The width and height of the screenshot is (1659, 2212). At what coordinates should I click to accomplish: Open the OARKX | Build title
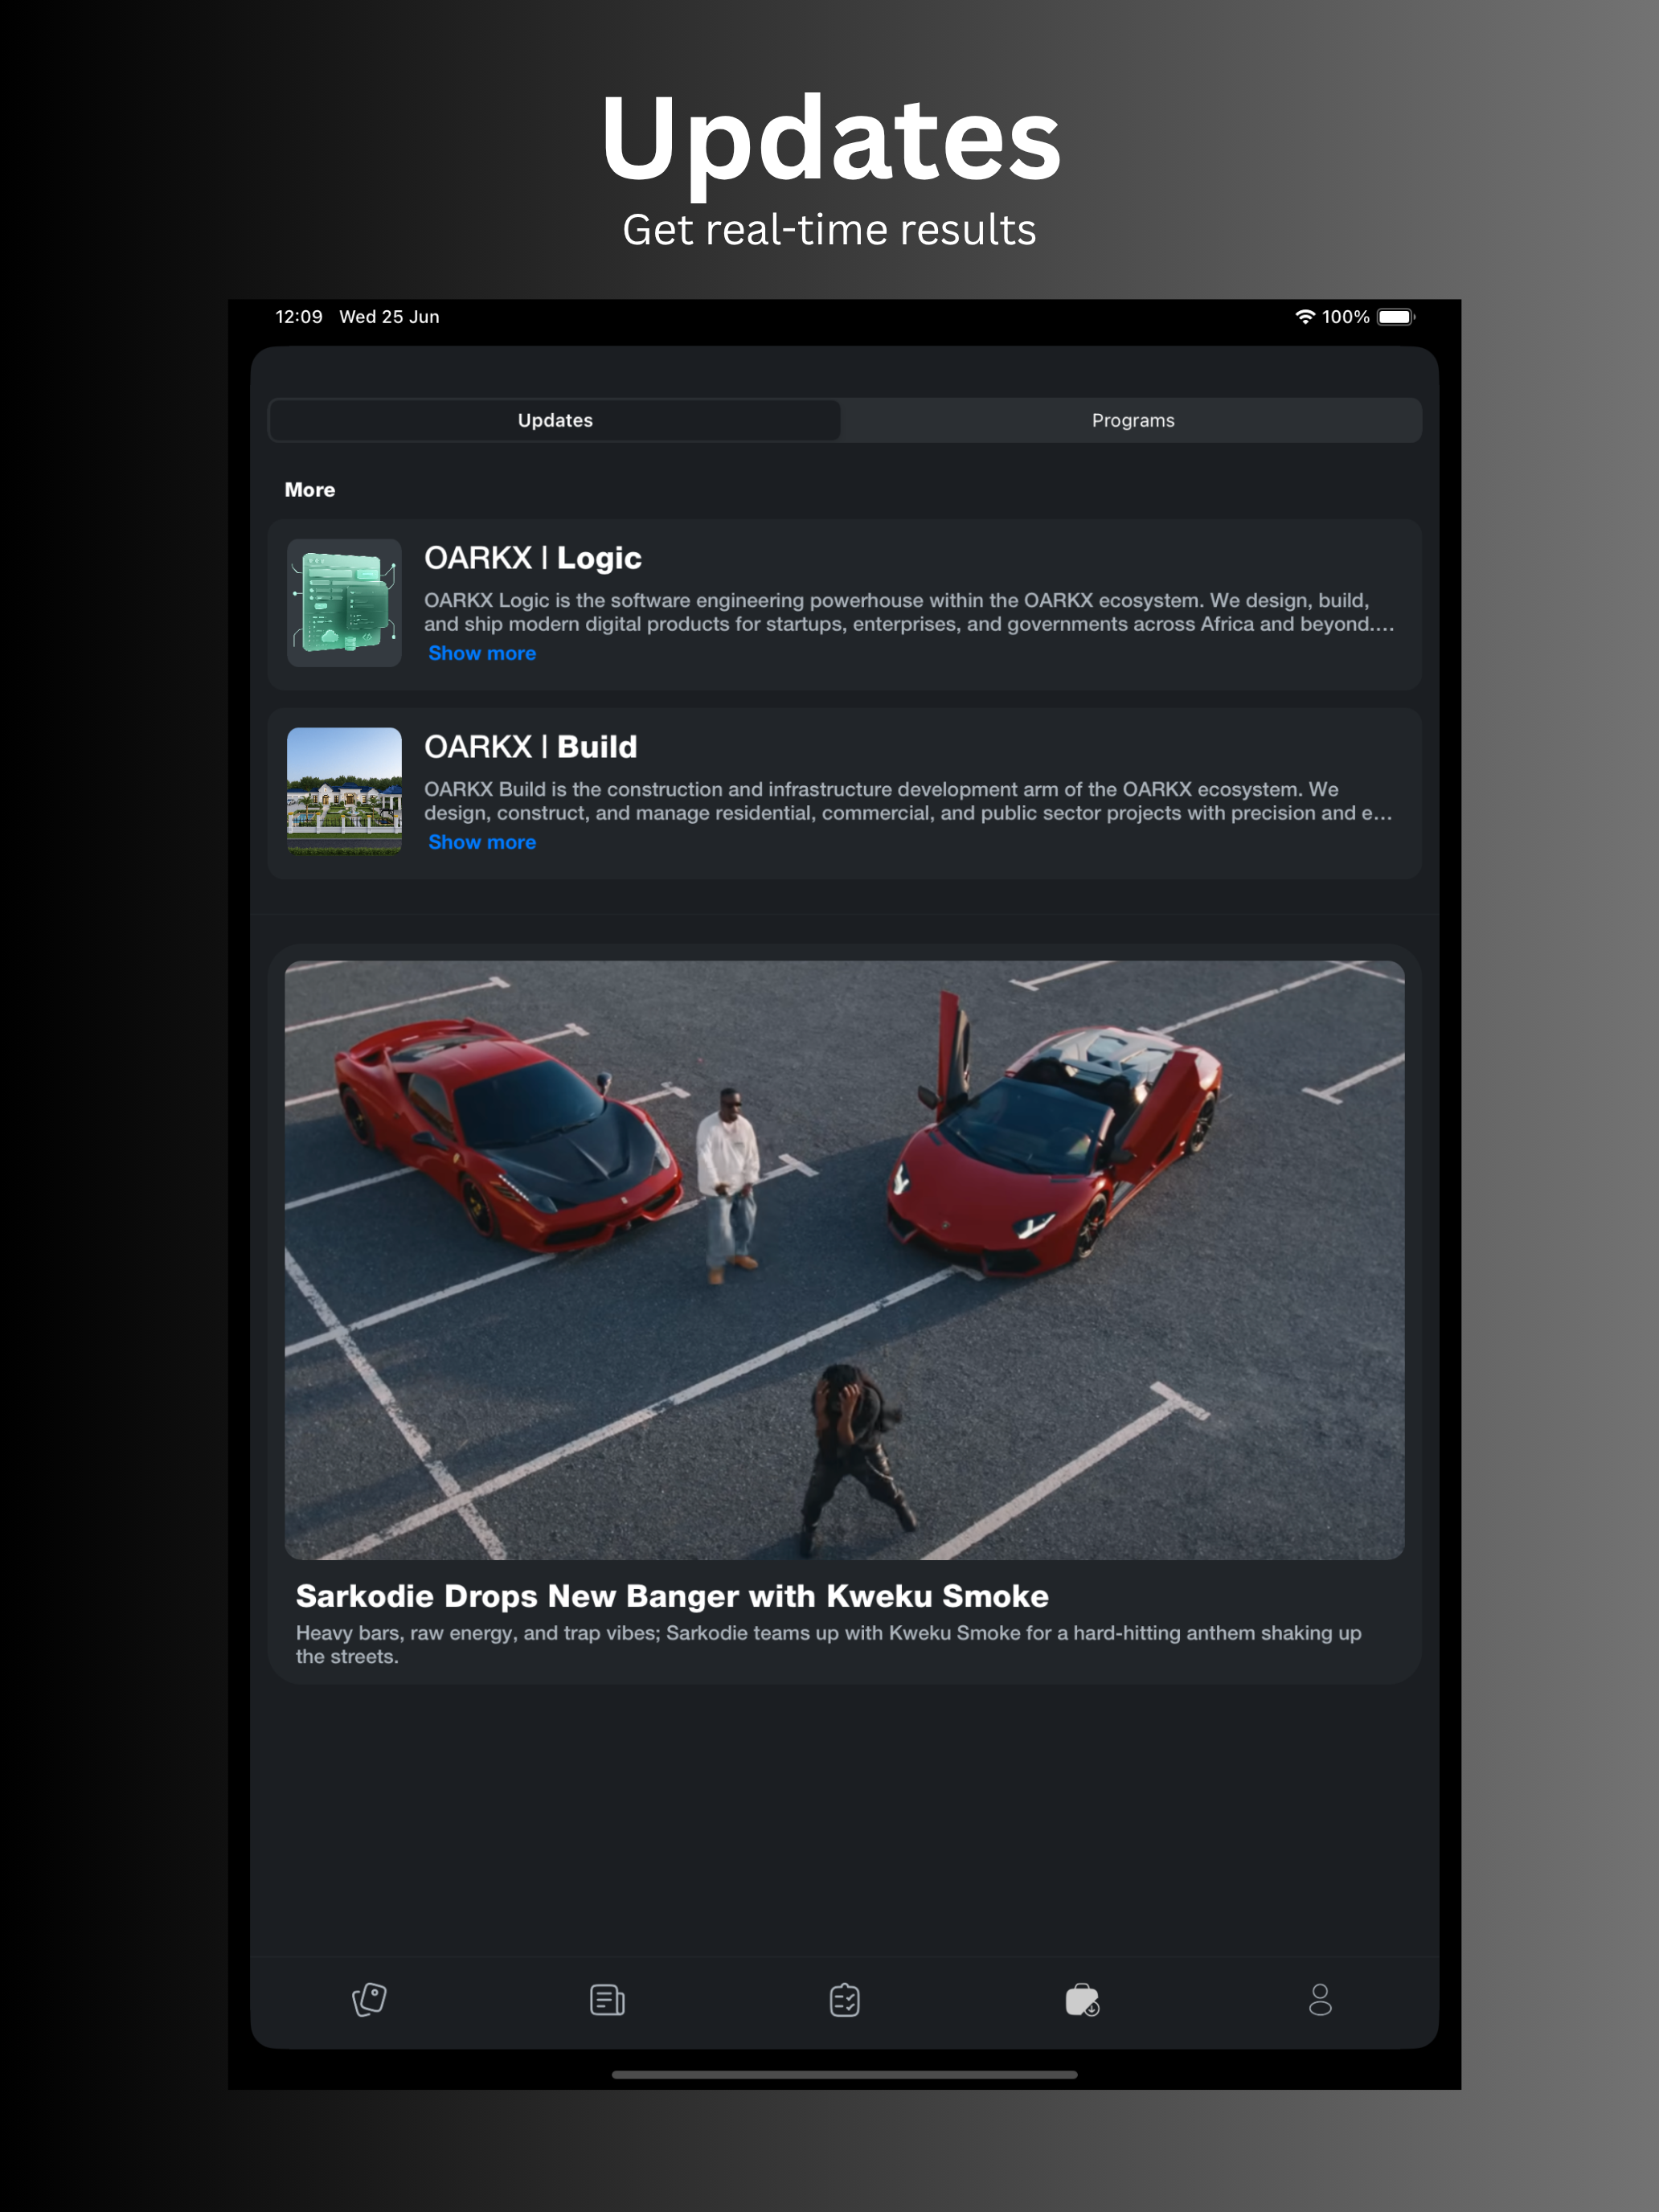click(530, 747)
